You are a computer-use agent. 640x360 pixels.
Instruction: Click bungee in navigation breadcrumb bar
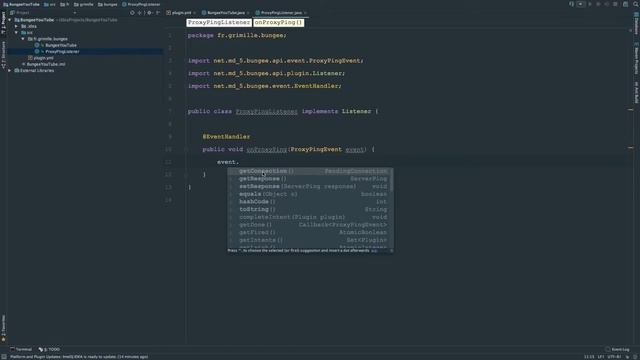[107, 4]
